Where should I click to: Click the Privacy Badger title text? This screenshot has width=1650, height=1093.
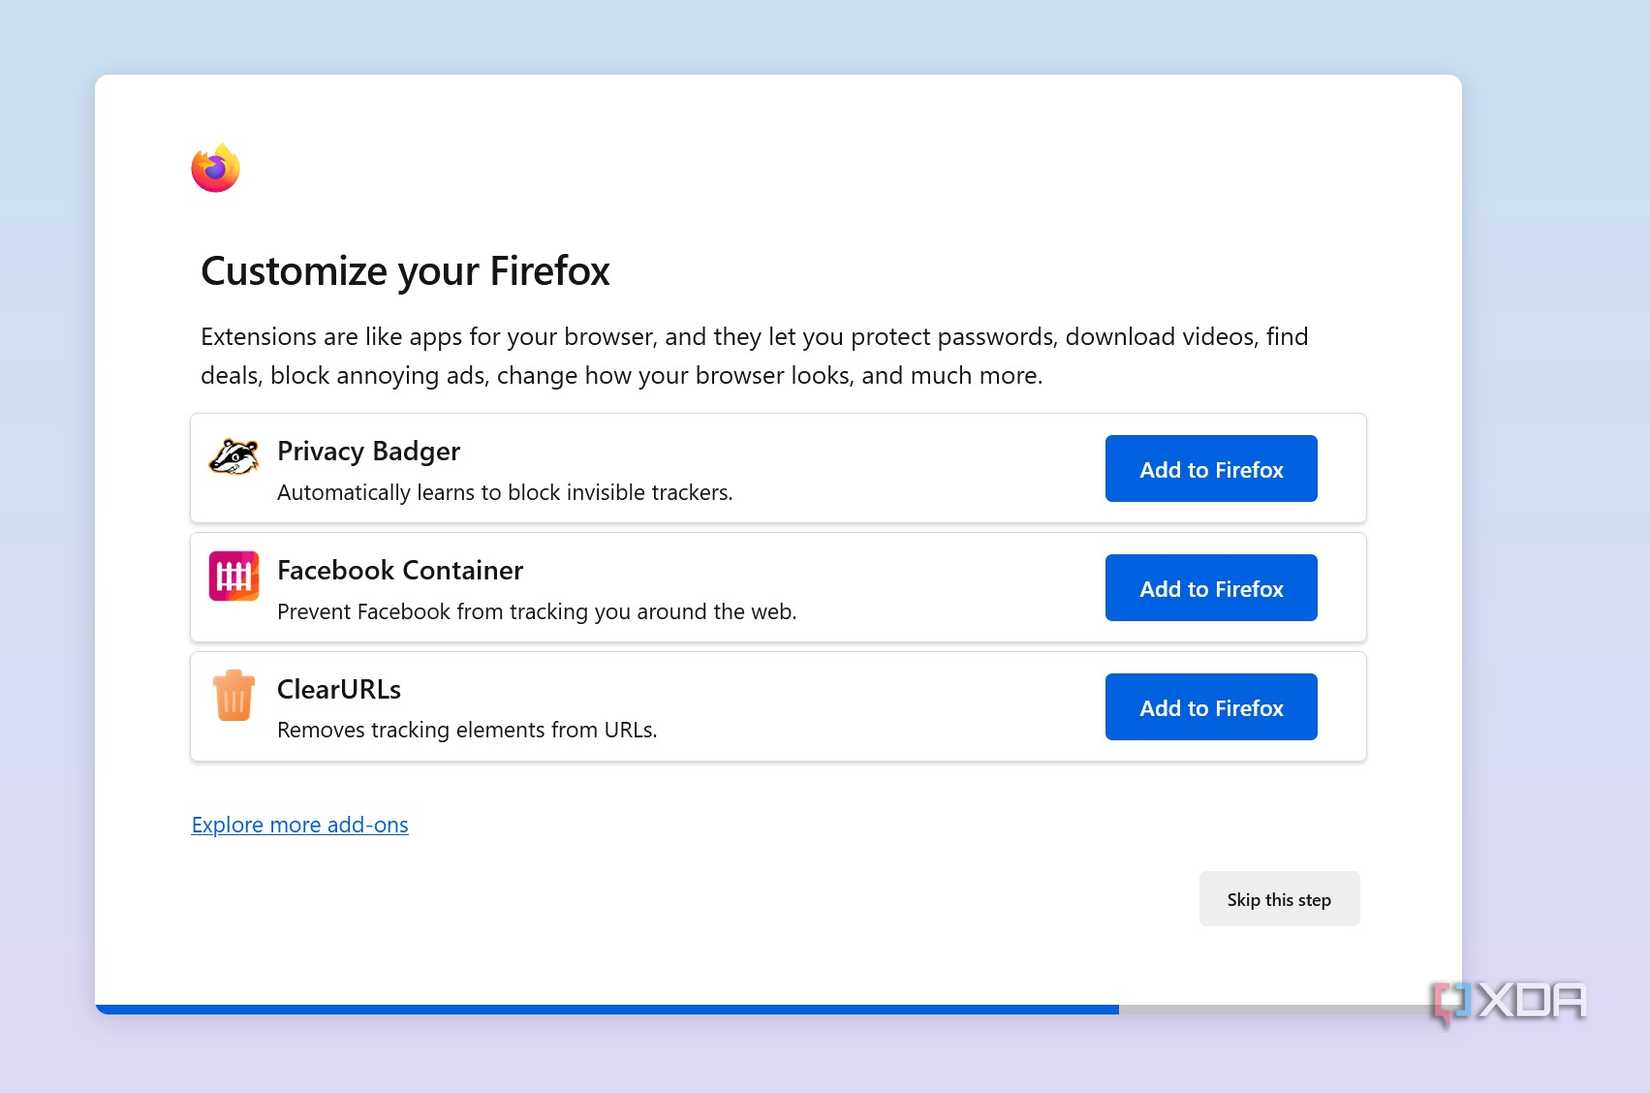(368, 451)
